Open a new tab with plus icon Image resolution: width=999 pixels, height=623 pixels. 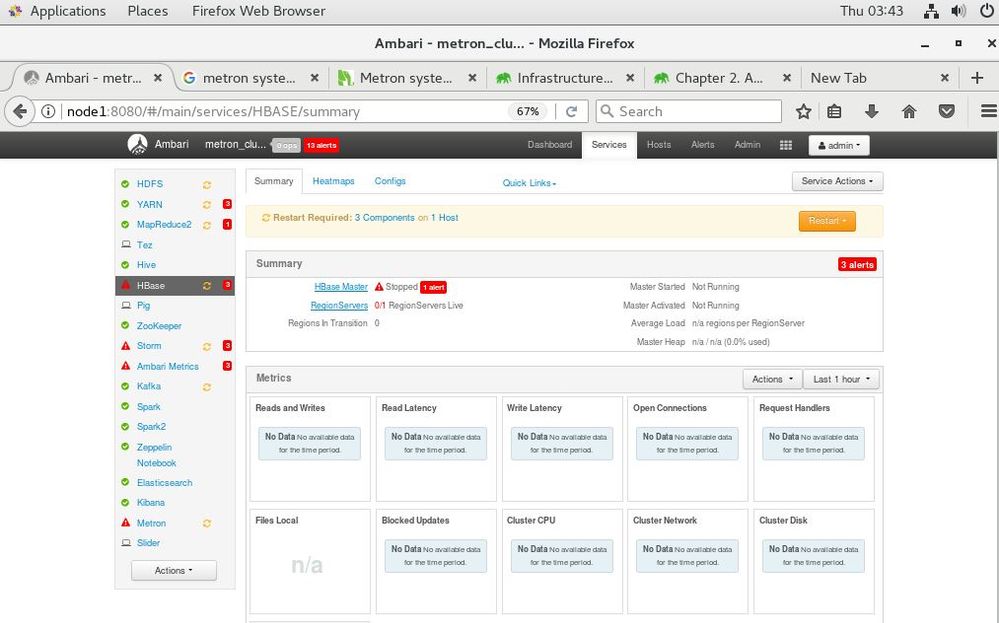977,78
